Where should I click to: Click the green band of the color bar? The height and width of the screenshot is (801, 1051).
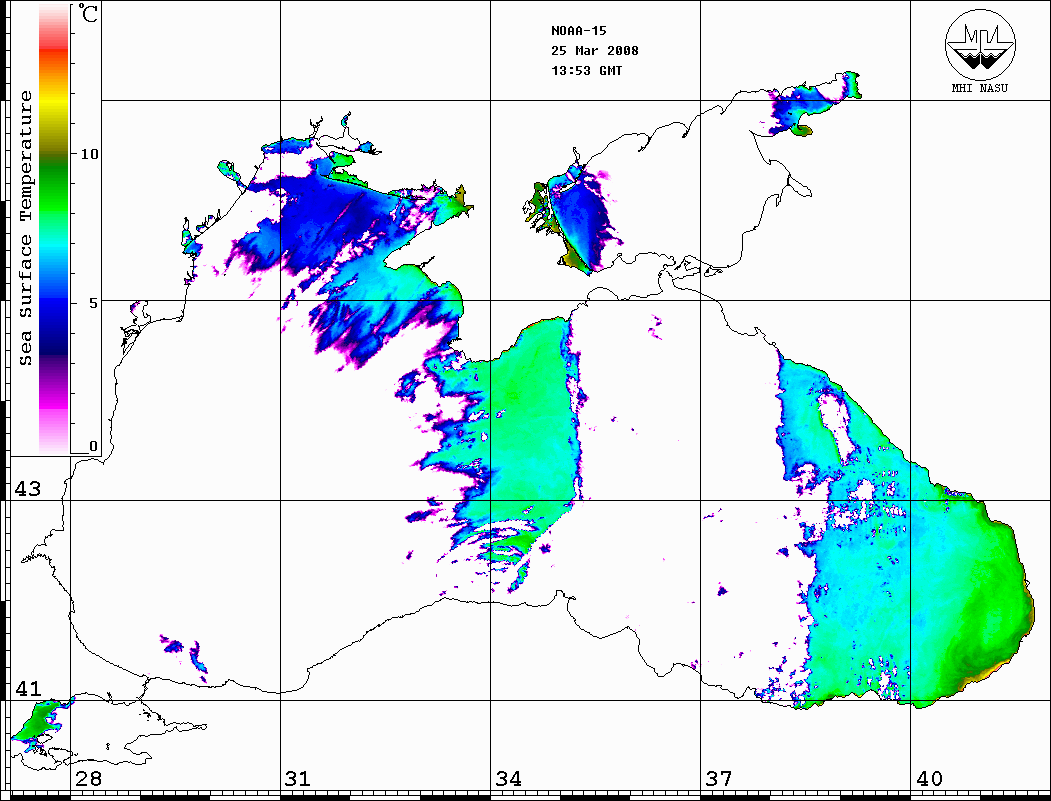pos(54,191)
